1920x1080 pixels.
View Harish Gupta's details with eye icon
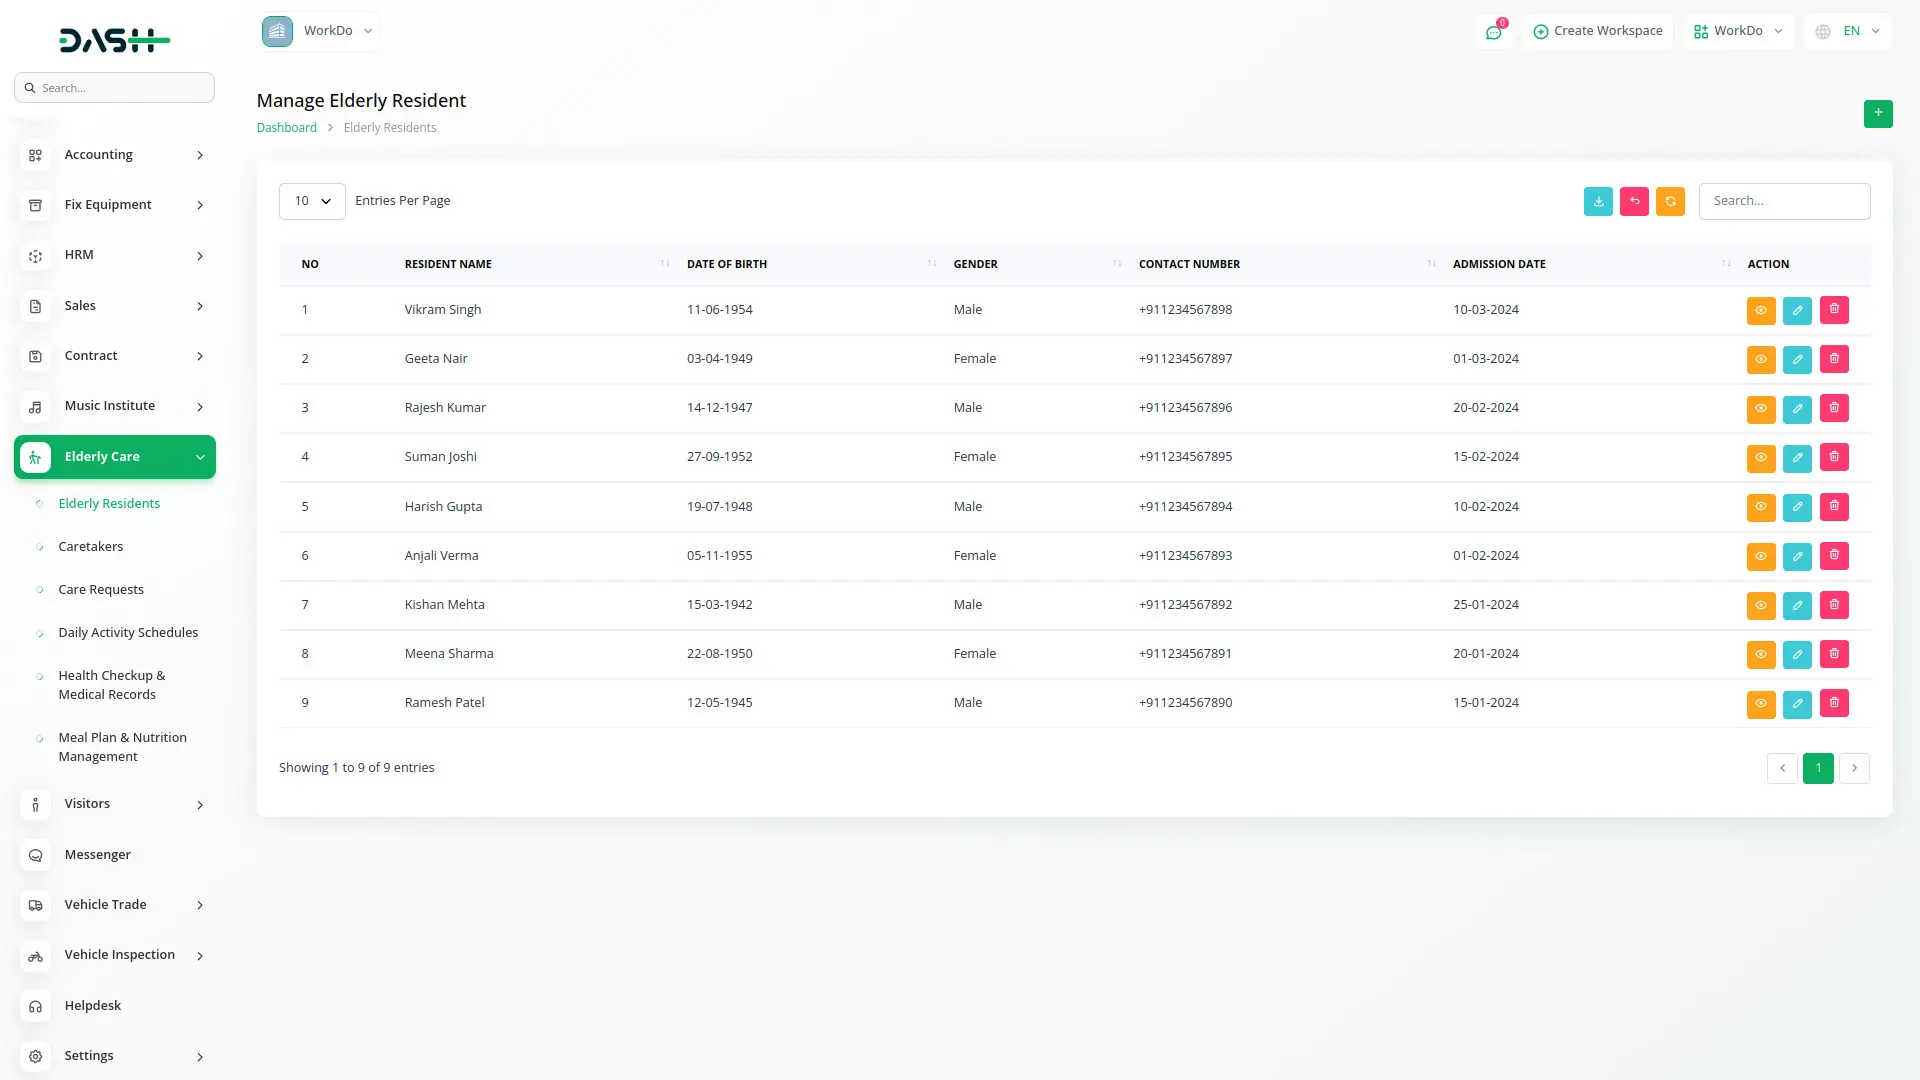pos(1761,507)
